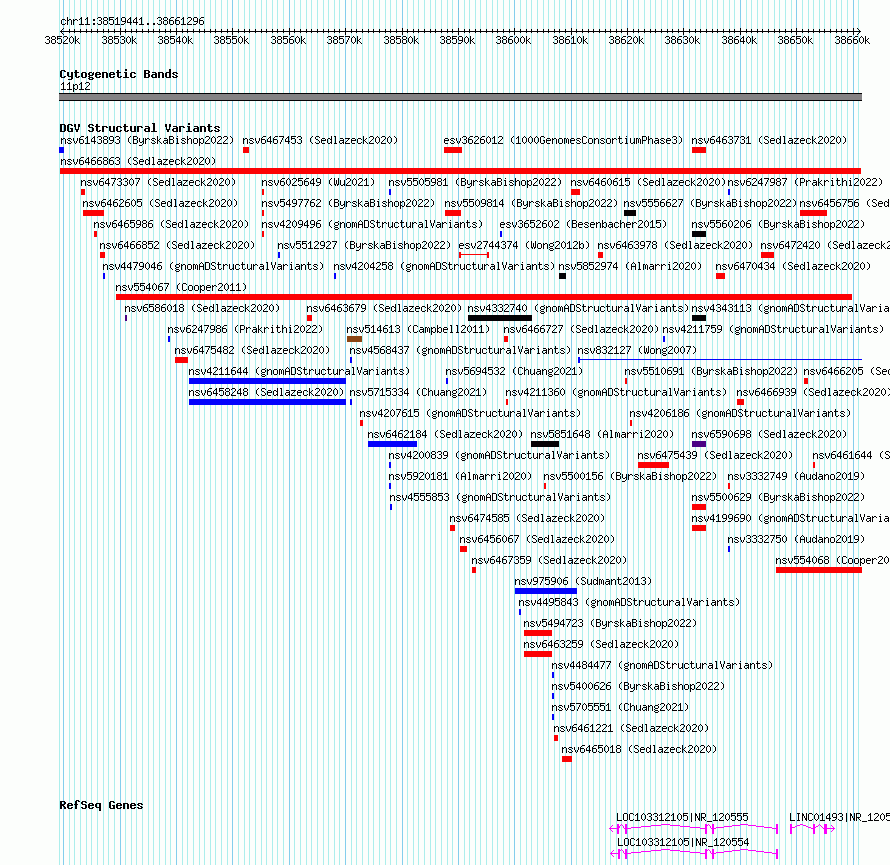This screenshot has height=865, width=890.
Task: Click the long red nsv6466863 variant bar
Action: click(460, 171)
